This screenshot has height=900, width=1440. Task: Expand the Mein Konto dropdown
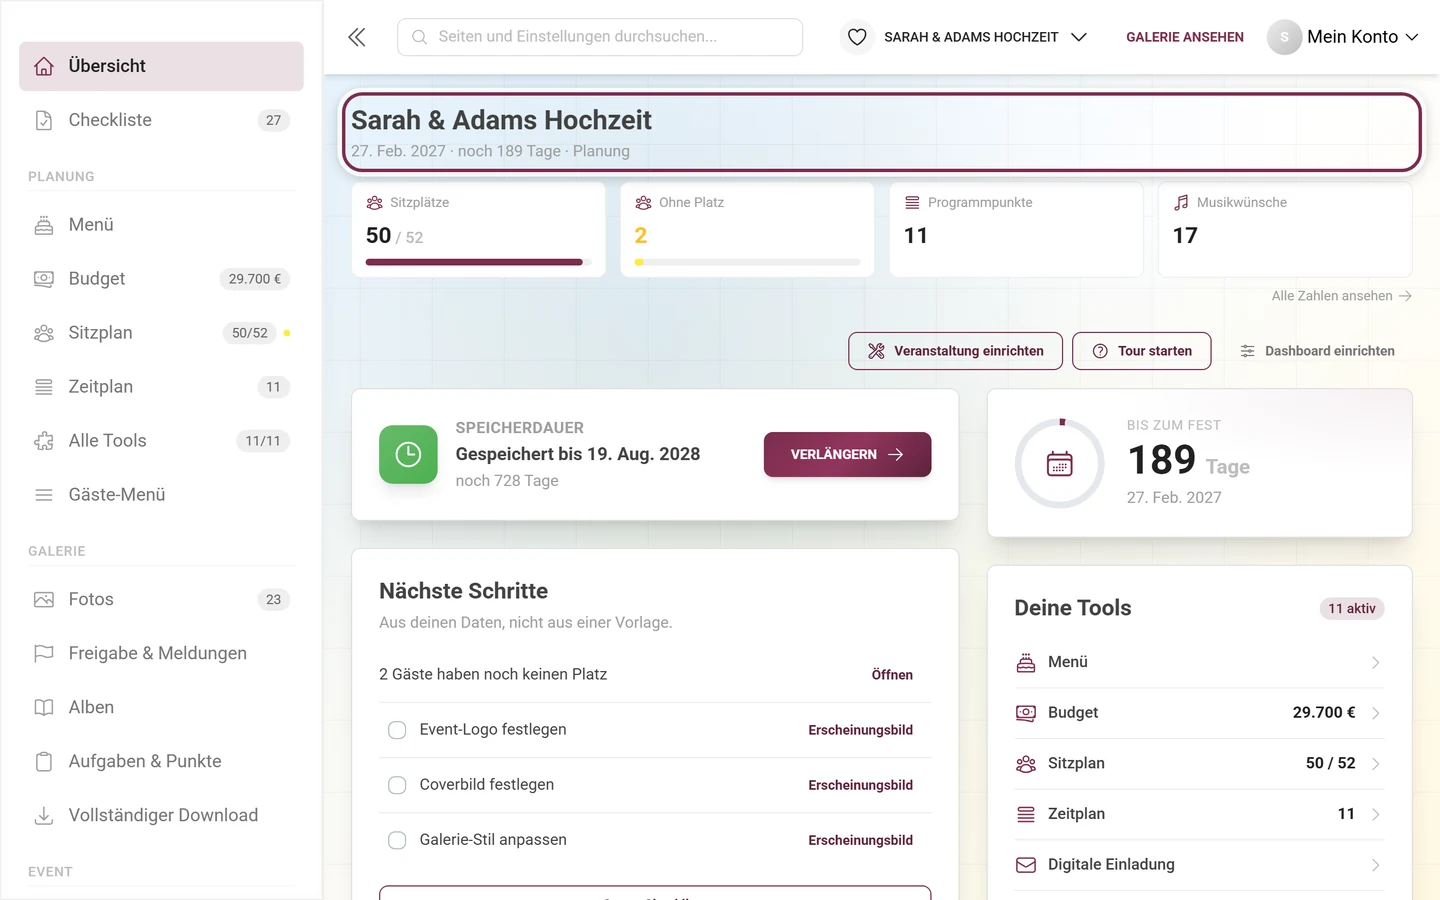click(1344, 37)
